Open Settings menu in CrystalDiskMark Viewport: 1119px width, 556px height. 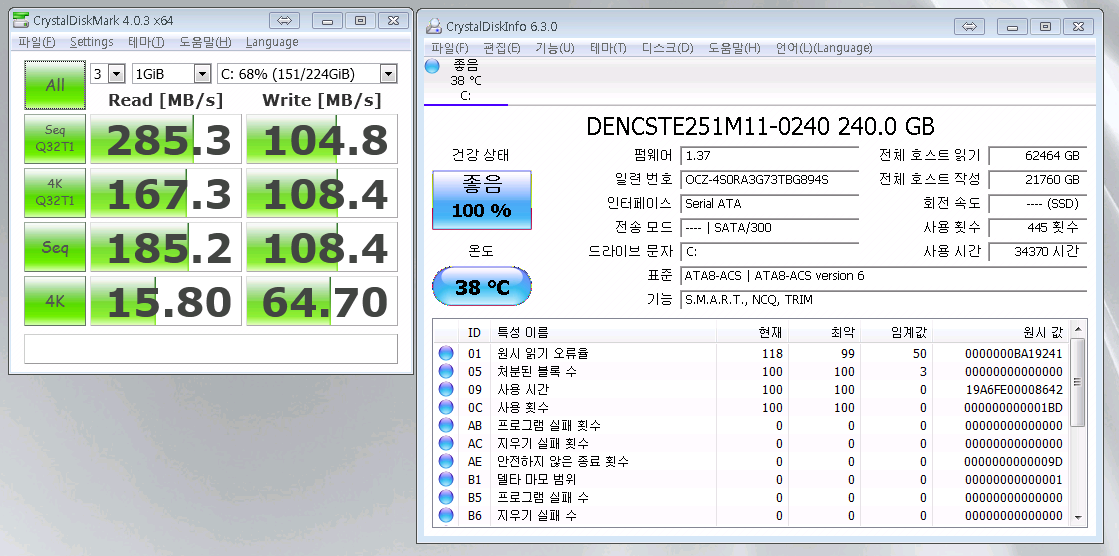pos(91,42)
